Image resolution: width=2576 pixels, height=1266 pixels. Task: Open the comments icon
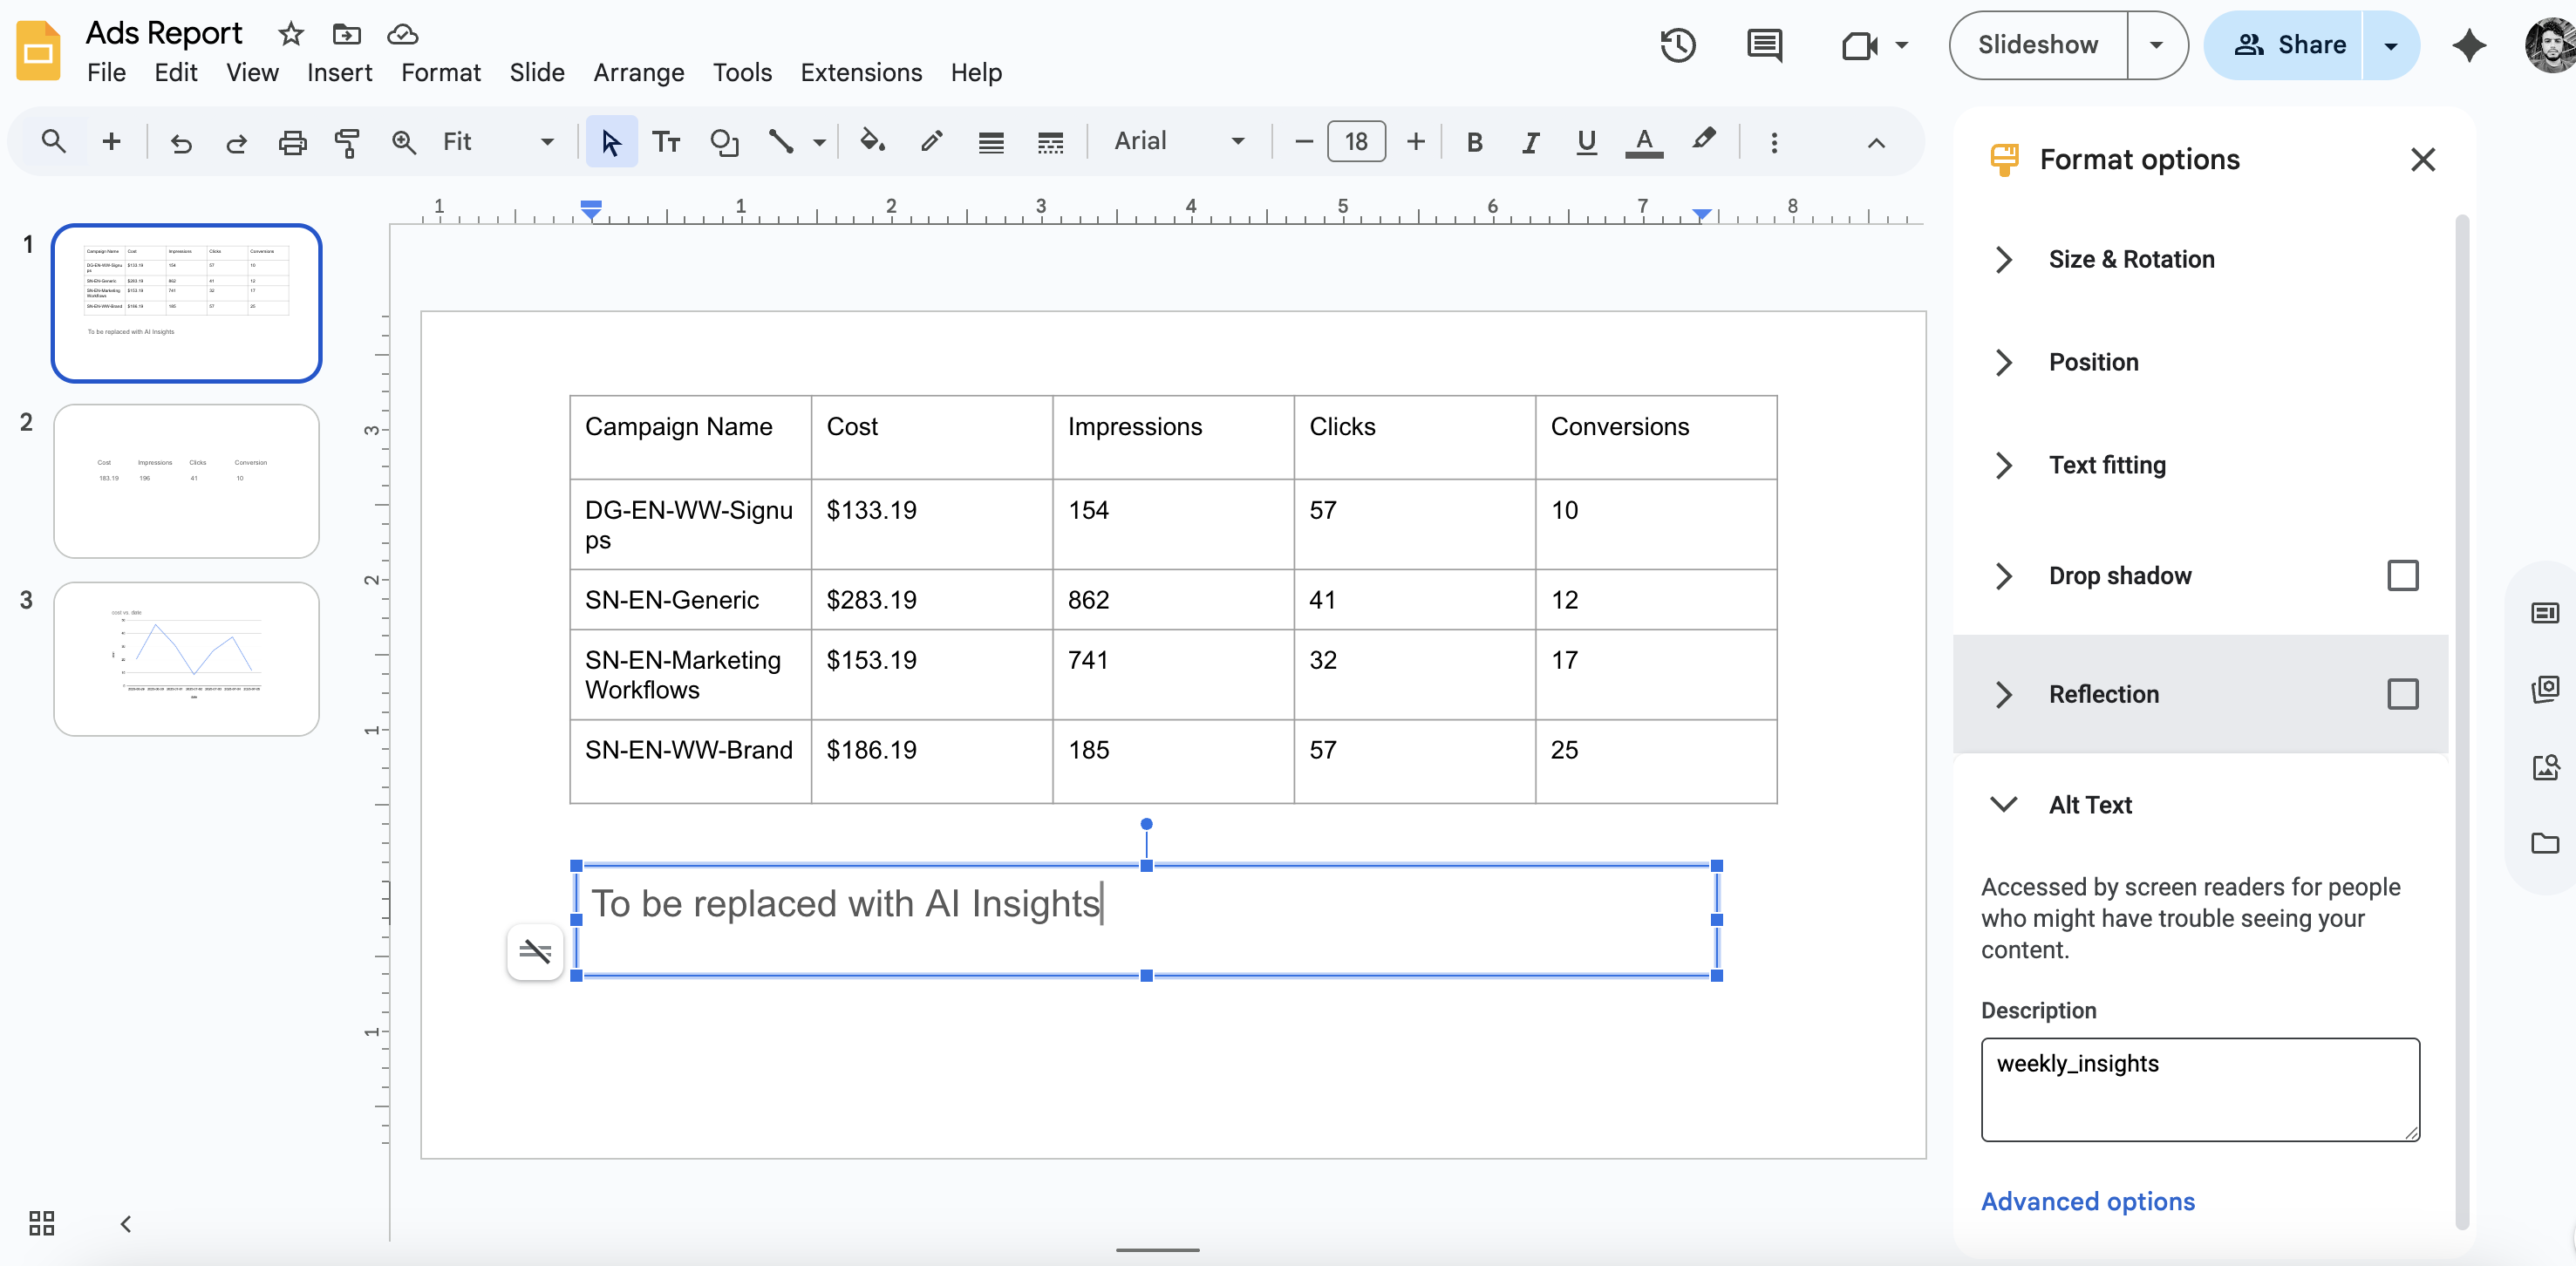(1764, 45)
